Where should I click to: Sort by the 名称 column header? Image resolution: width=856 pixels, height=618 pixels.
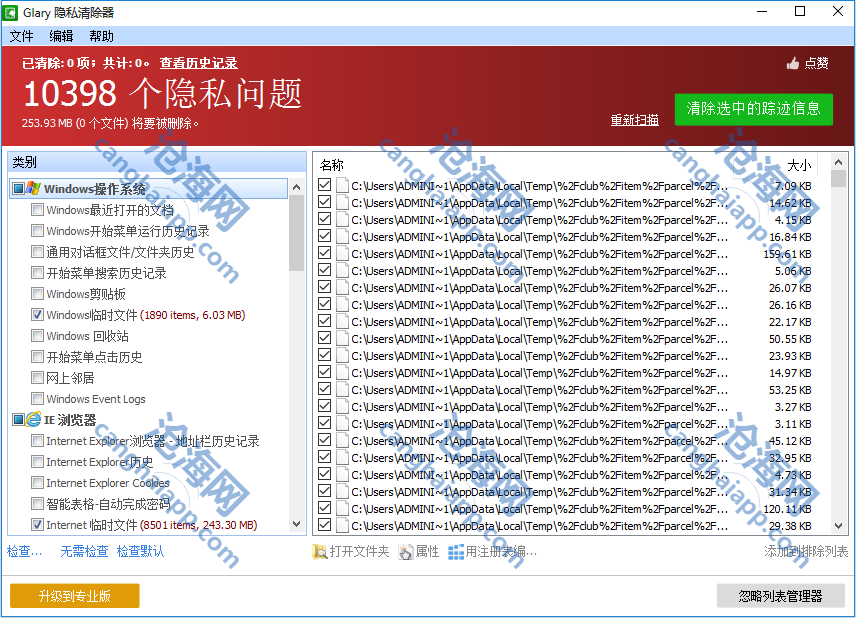[332, 165]
